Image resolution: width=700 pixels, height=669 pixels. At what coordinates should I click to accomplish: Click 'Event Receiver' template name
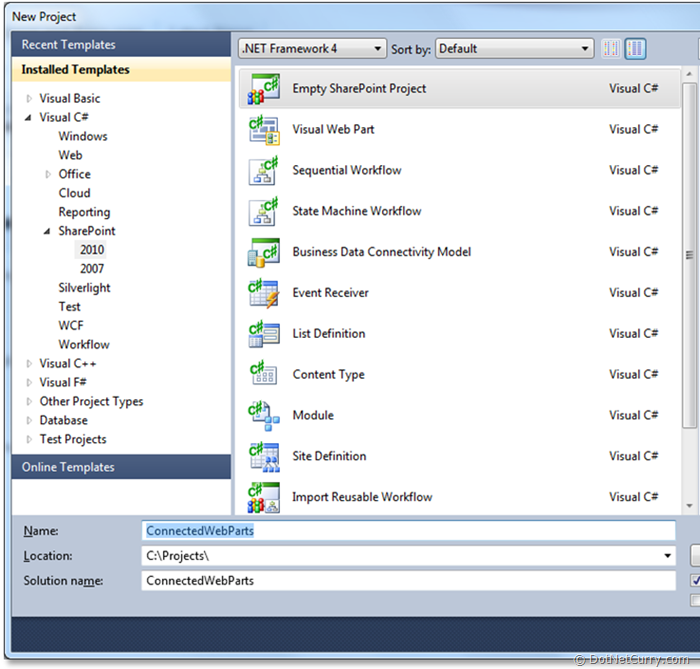click(x=331, y=293)
